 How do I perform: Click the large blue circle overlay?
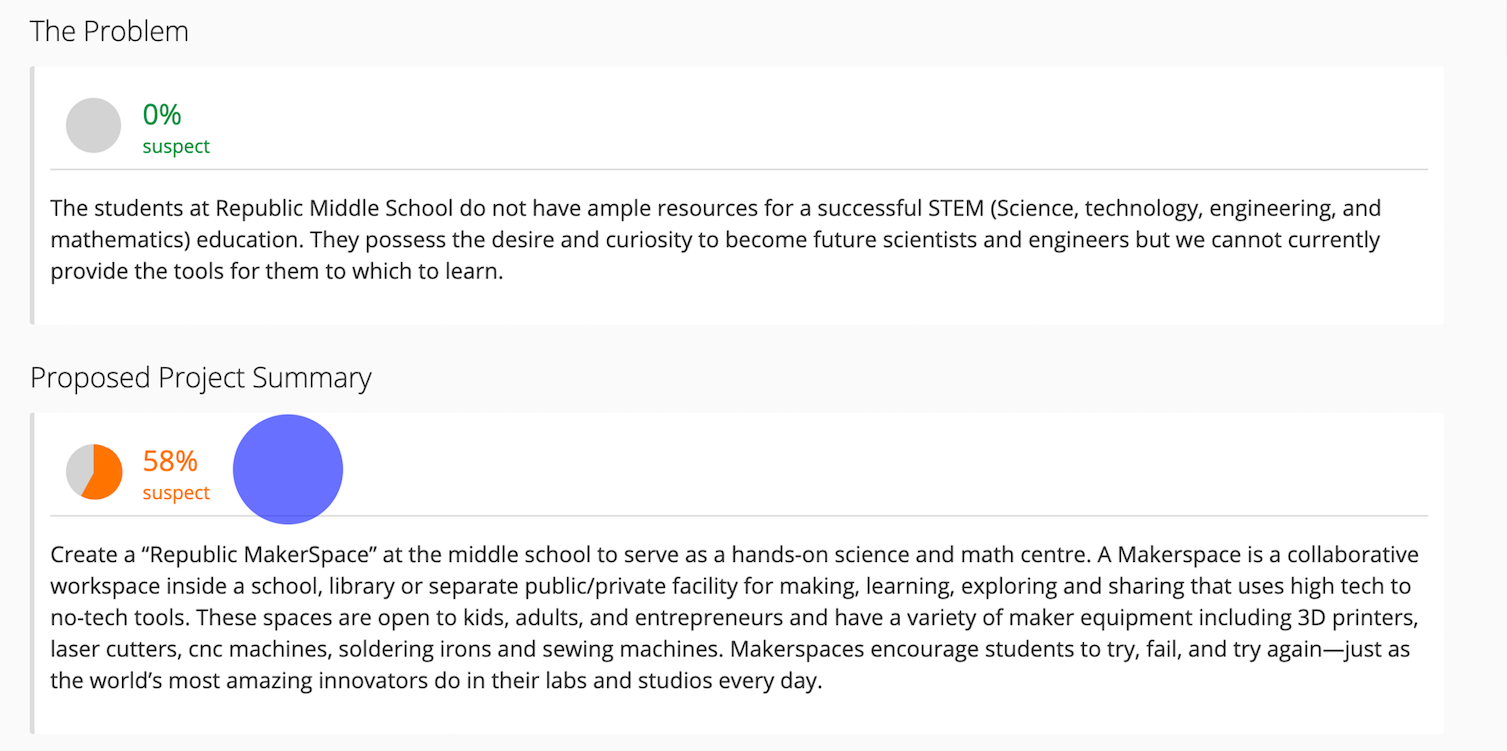[x=288, y=469]
